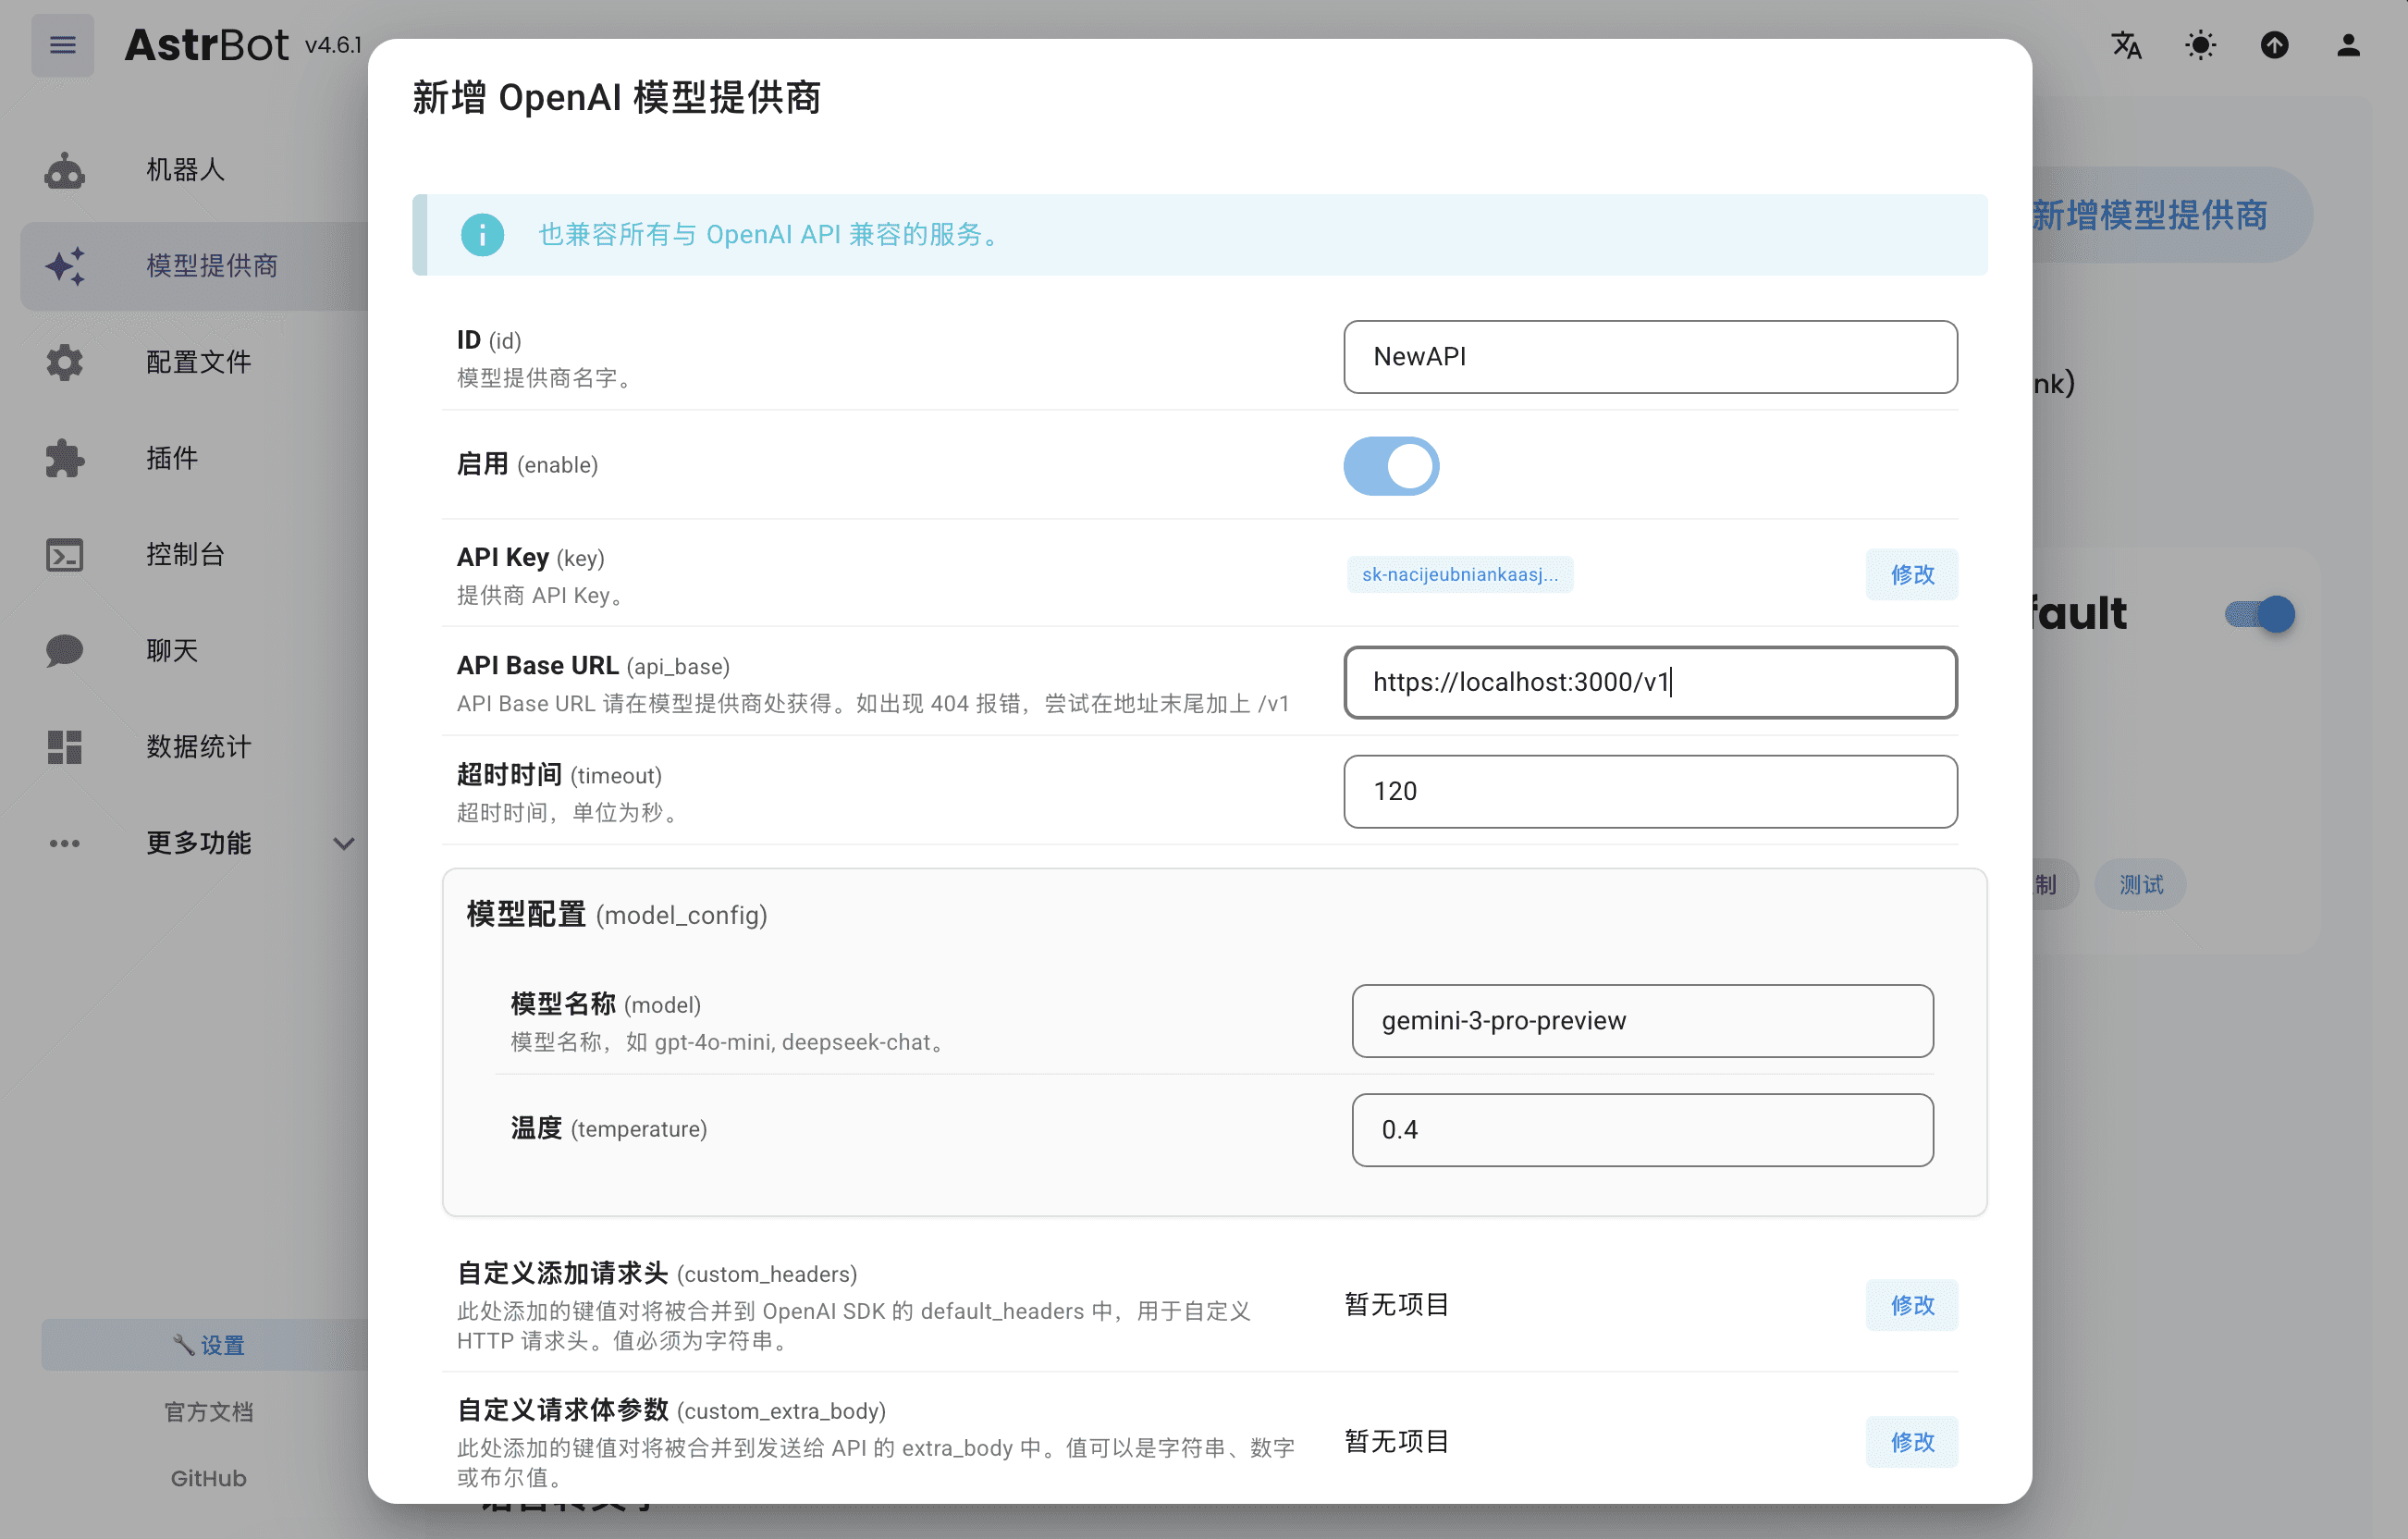
Task: Open 配置文件 via the gear icon
Action: pos(63,362)
